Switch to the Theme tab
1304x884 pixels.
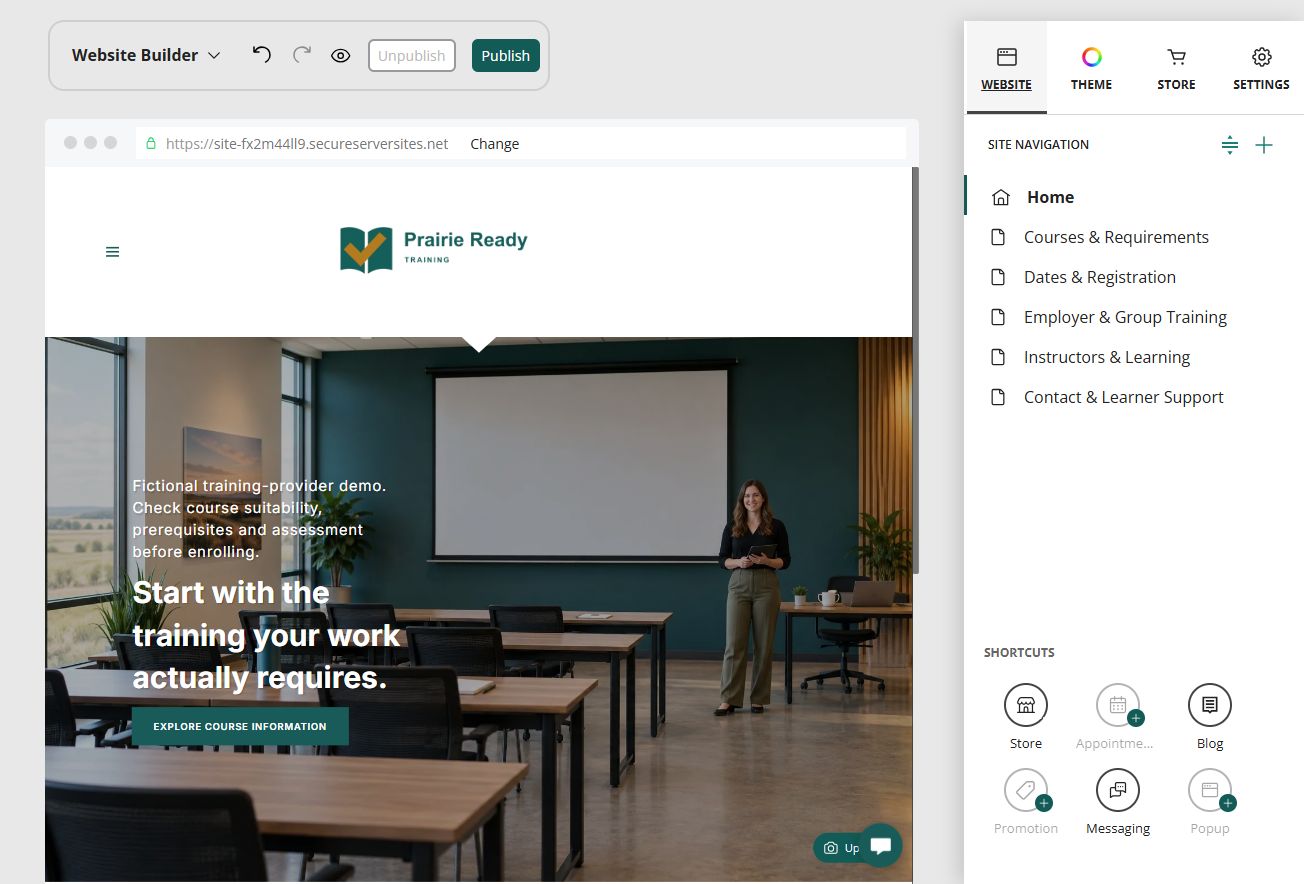1091,69
